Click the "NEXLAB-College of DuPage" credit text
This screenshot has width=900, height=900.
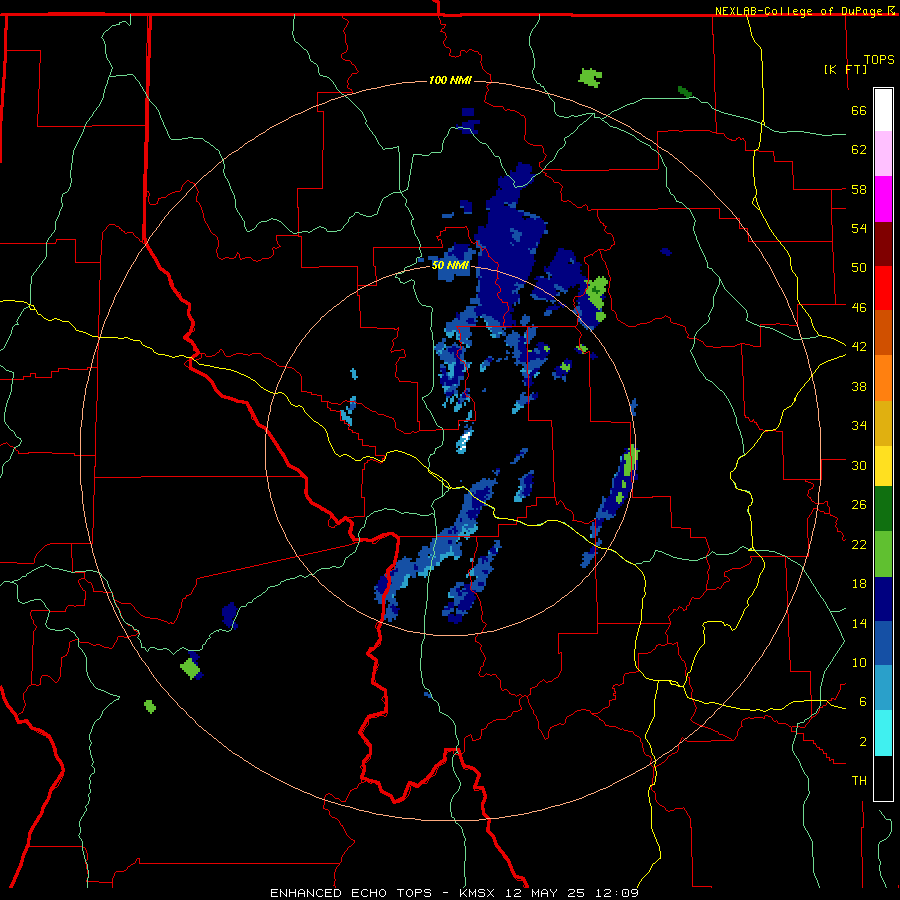point(800,11)
